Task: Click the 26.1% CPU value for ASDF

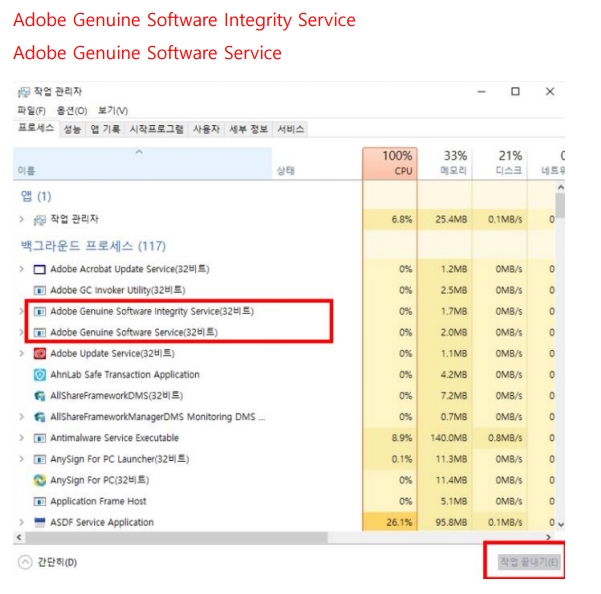Action: [x=399, y=522]
